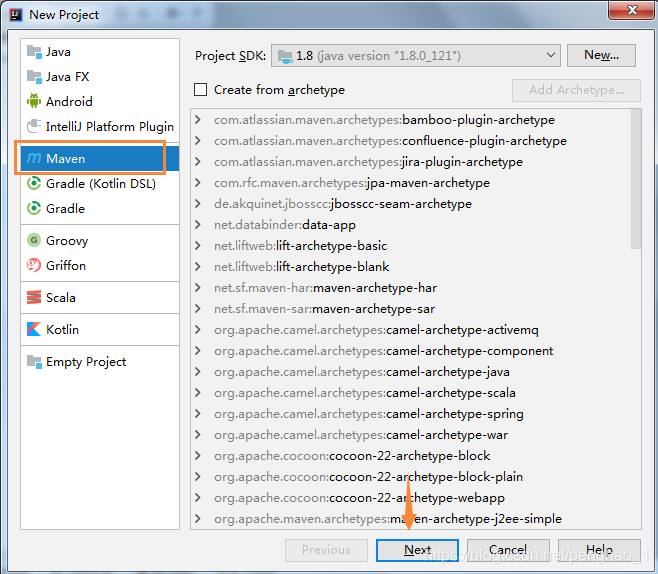This screenshot has width=658, height=574.
Task: Enable the Create from archetype checkbox
Action: pos(200,89)
